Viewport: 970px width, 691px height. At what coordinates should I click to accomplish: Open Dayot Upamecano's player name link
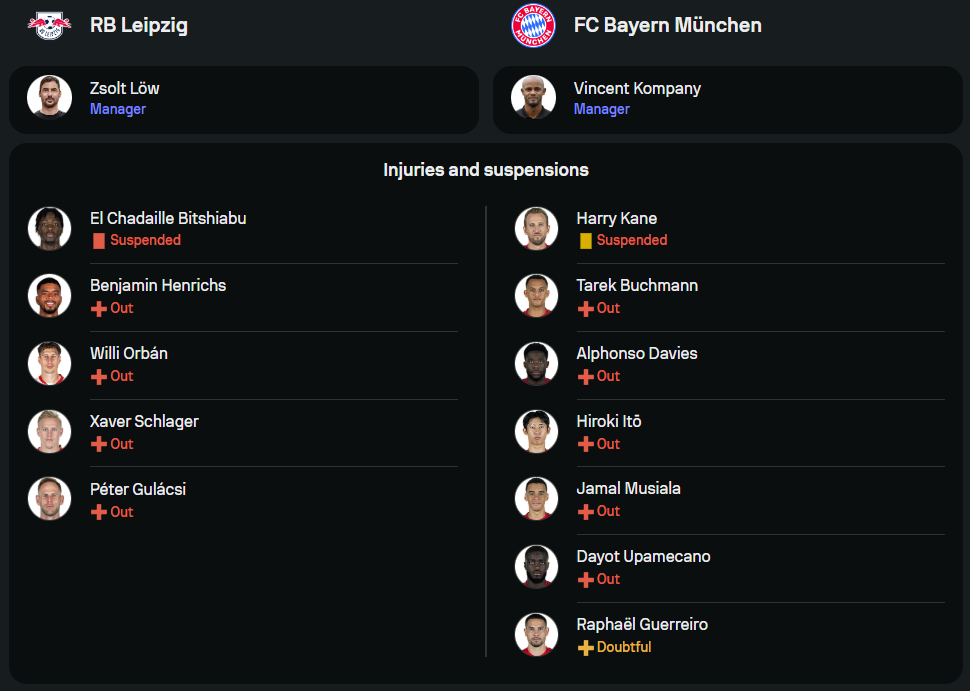point(643,556)
